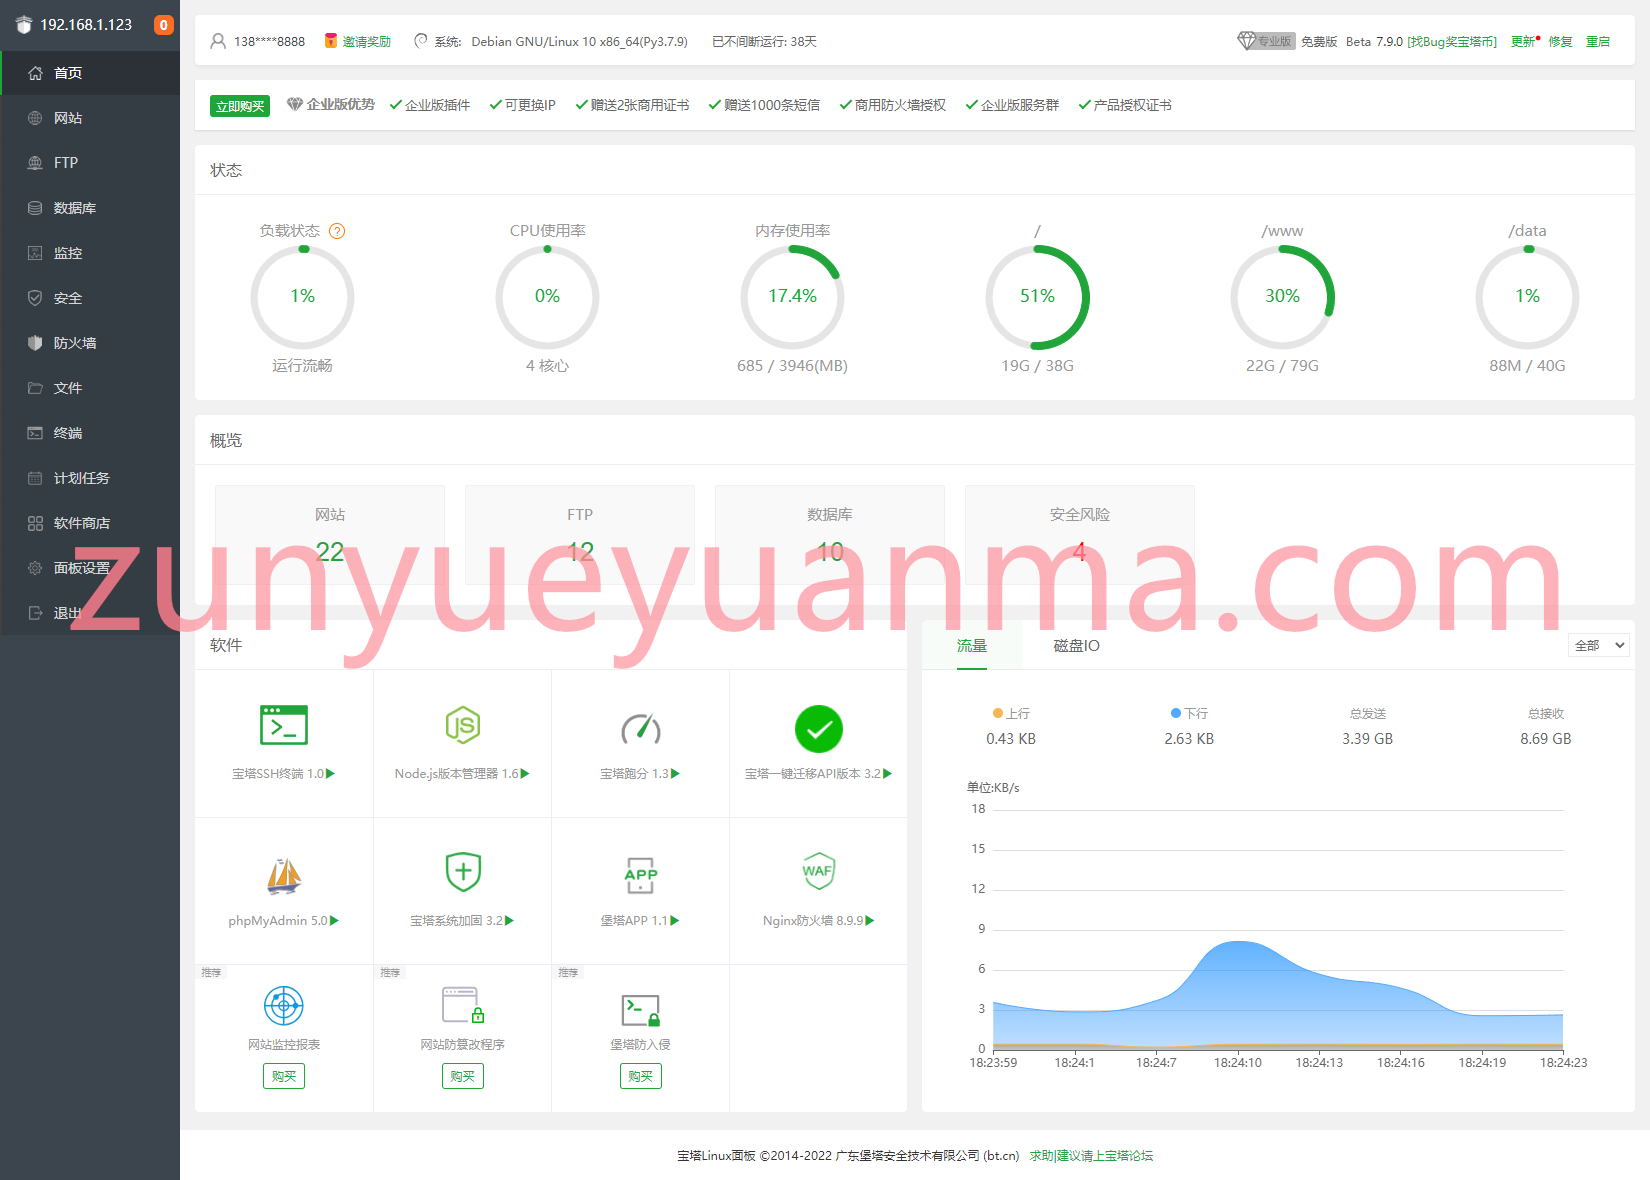Switch to the 流量 tab
1650x1180 pixels.
coord(972,646)
